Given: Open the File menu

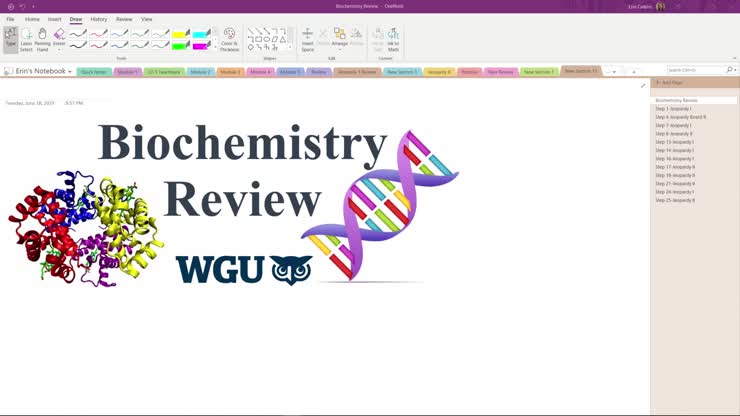Looking at the screenshot, I should pos(10,19).
